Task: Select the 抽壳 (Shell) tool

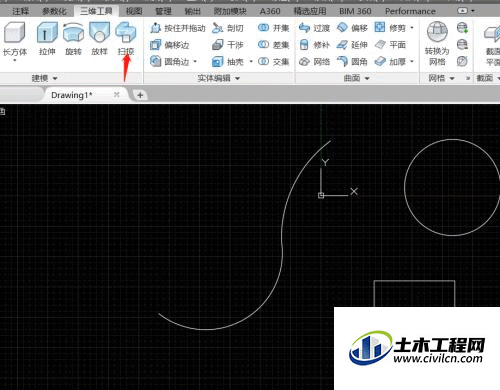Action: (x=228, y=61)
